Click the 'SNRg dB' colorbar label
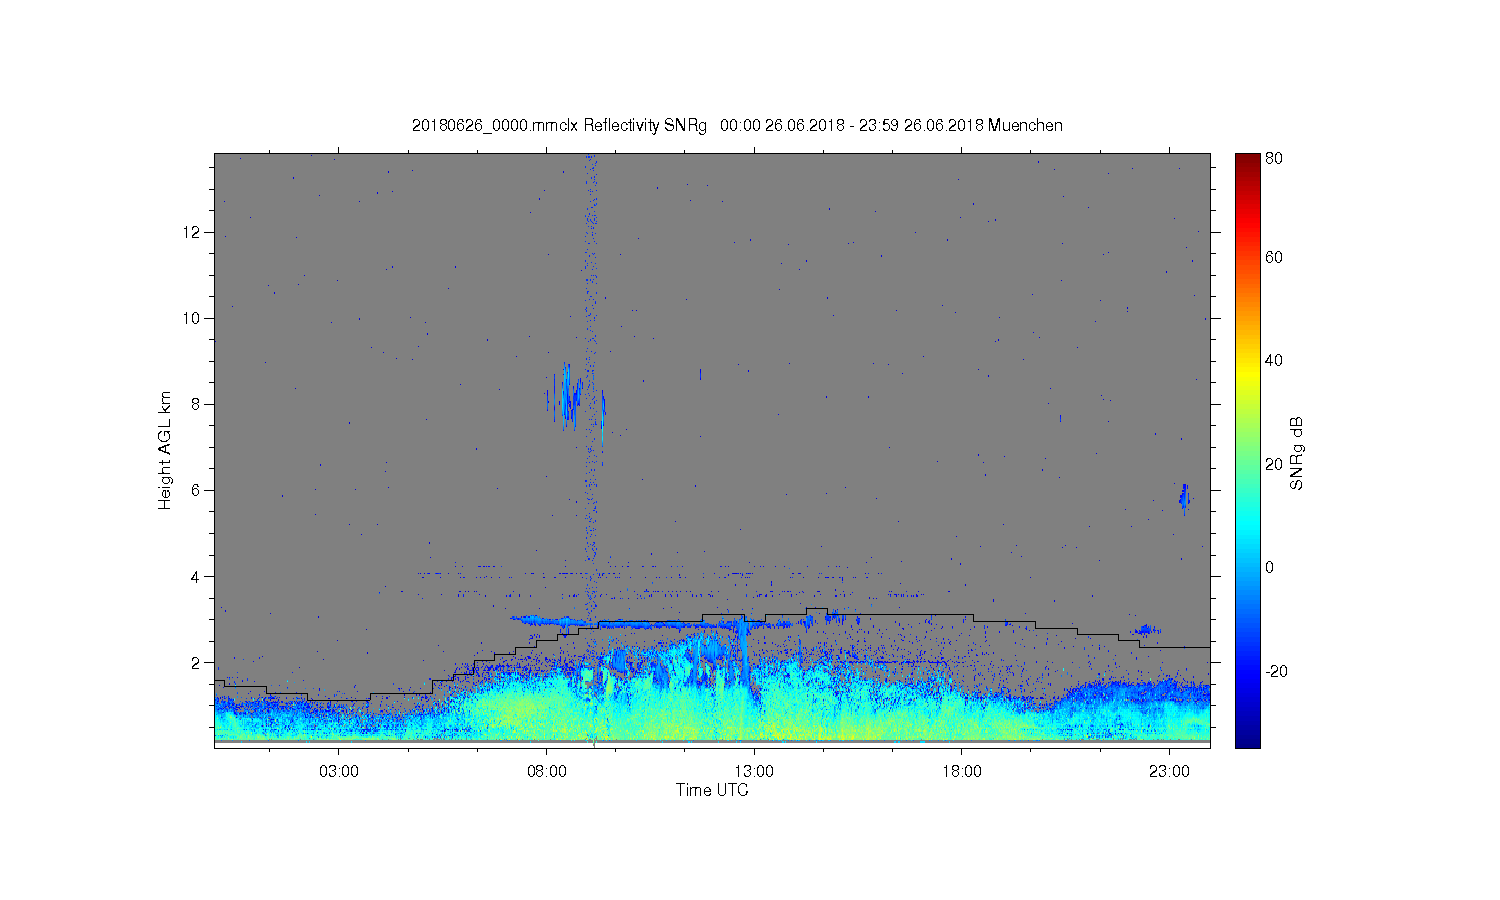Viewport: 1500px width, 900px height. [x=1297, y=453]
